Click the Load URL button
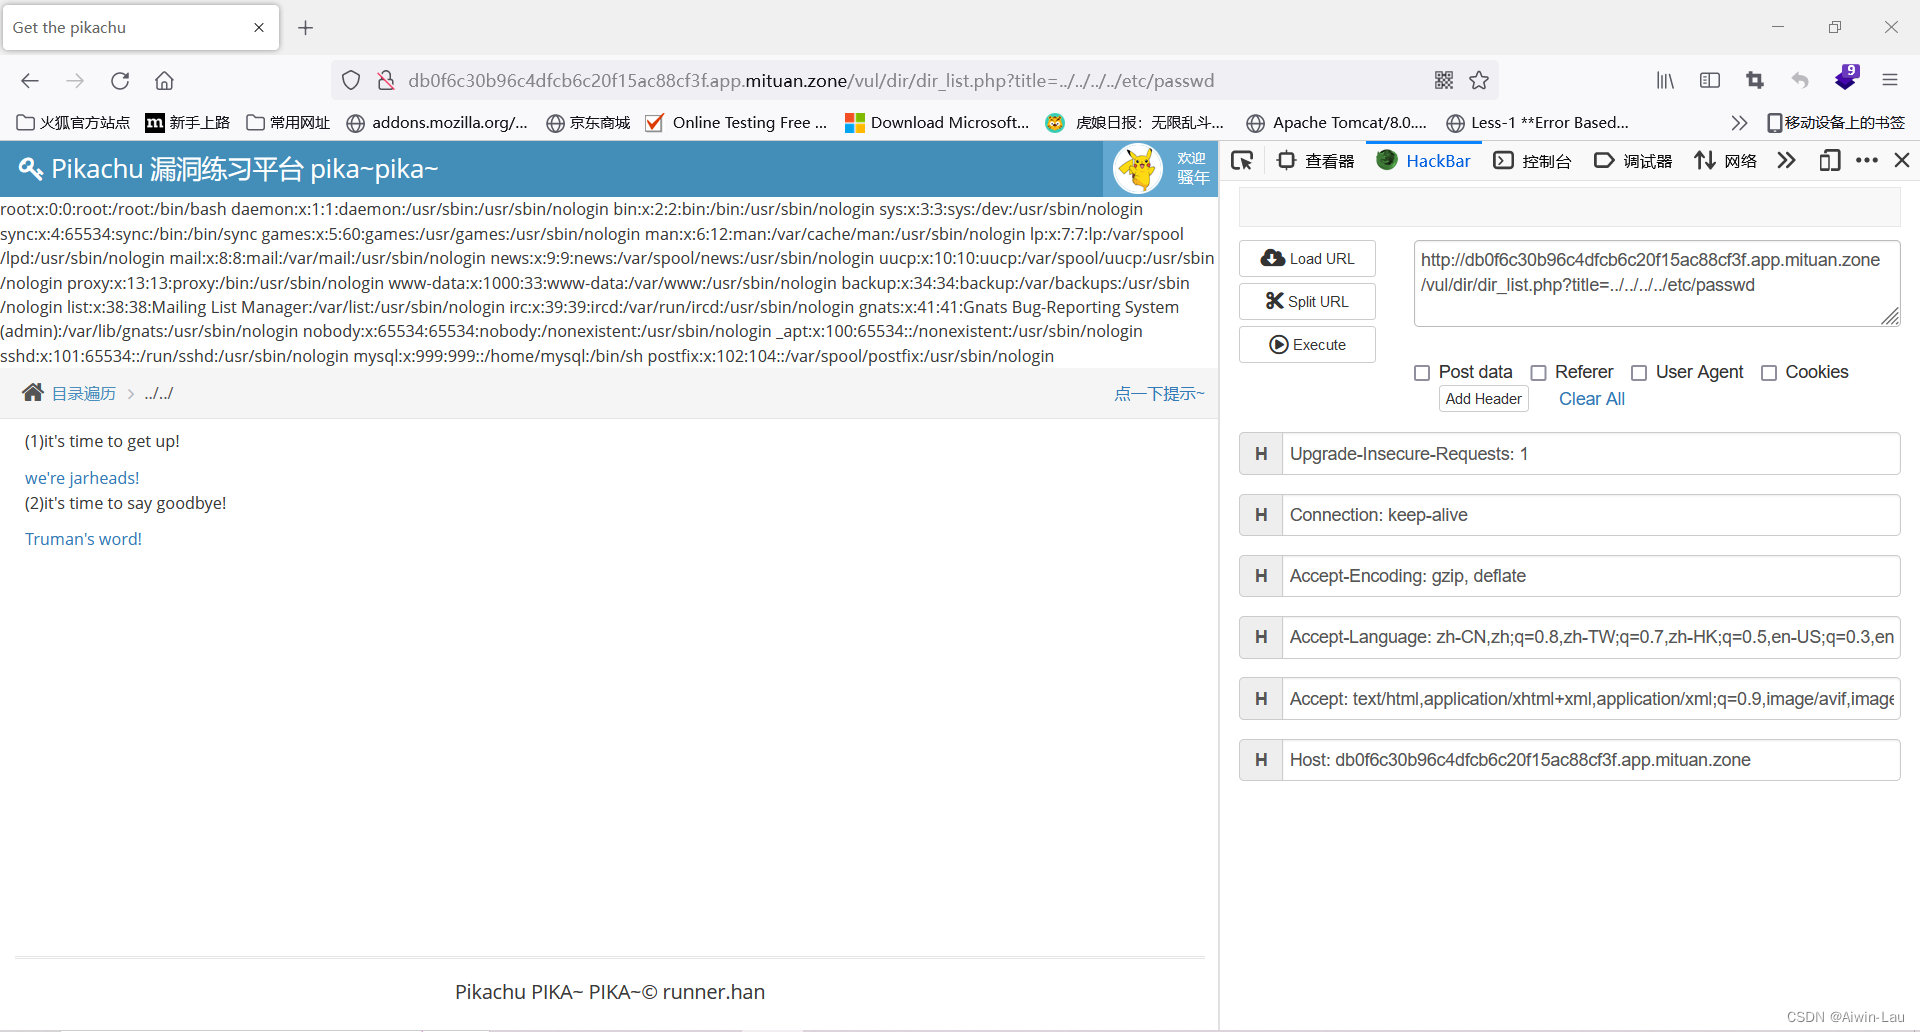The image size is (1920, 1032). pos(1307,259)
